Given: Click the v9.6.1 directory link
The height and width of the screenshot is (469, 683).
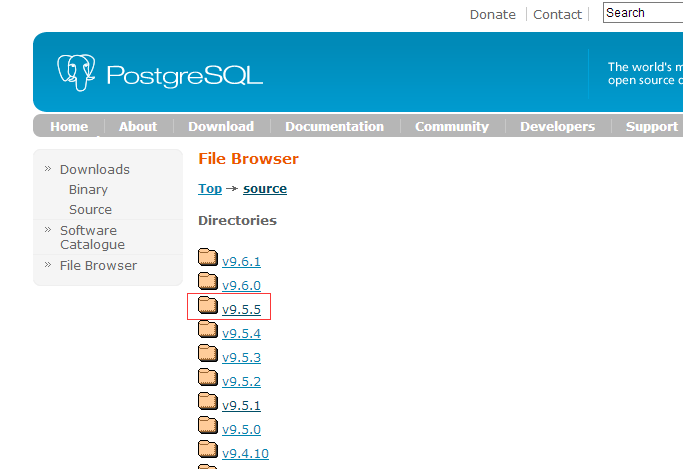Looking at the screenshot, I should [x=241, y=261].
